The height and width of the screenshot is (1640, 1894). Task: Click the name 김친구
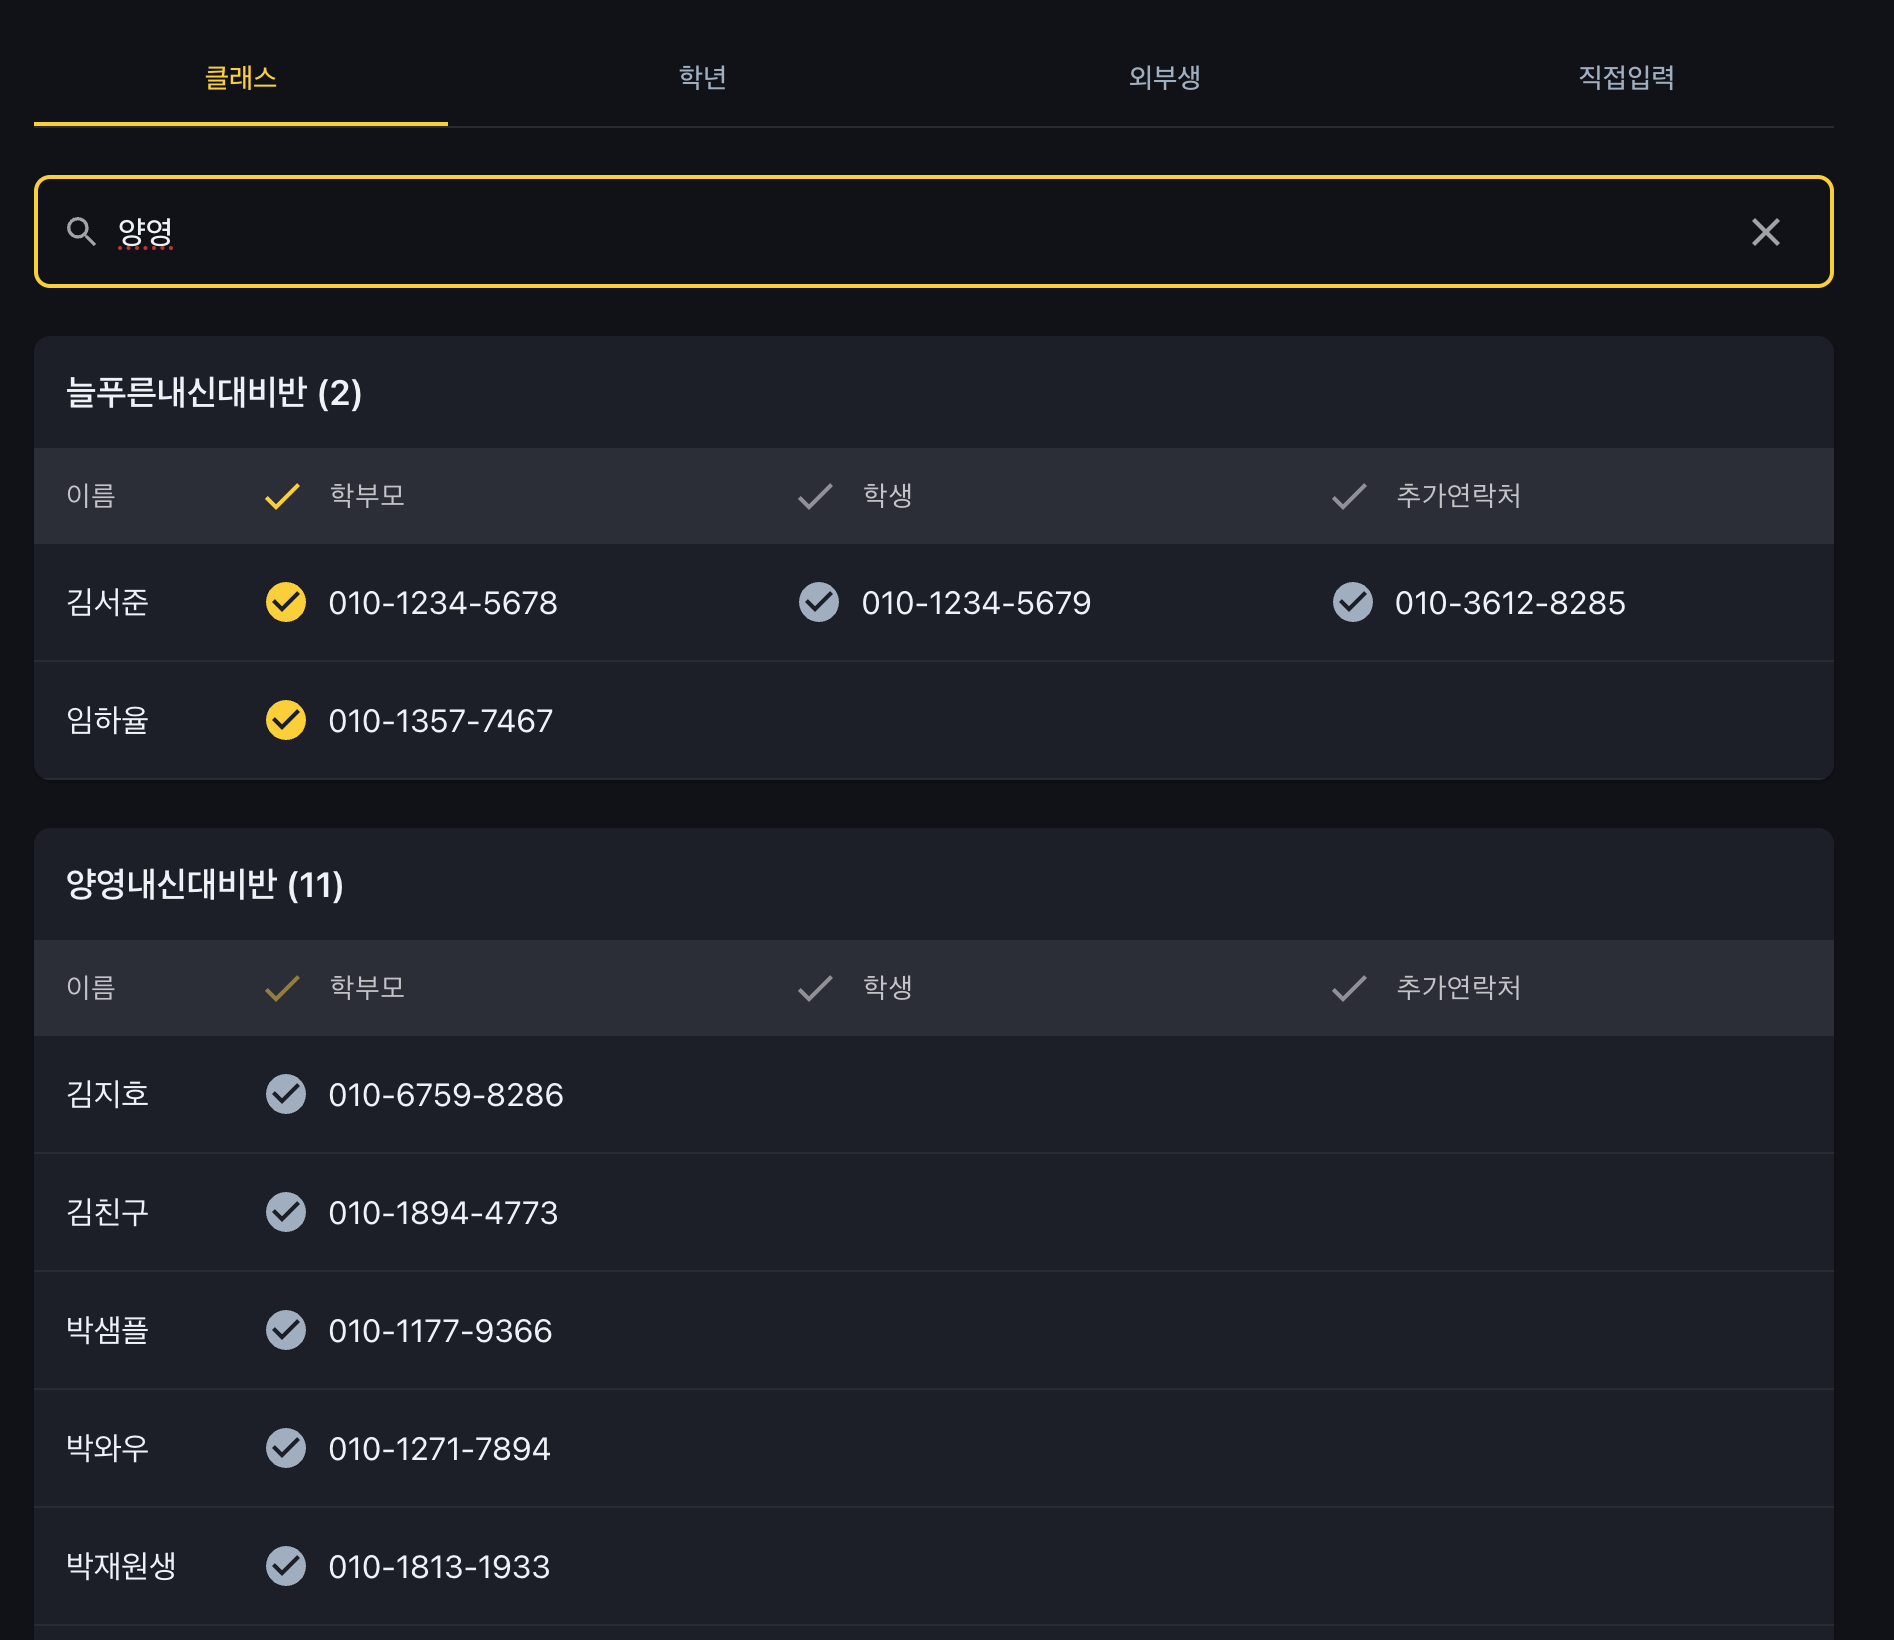(x=107, y=1212)
